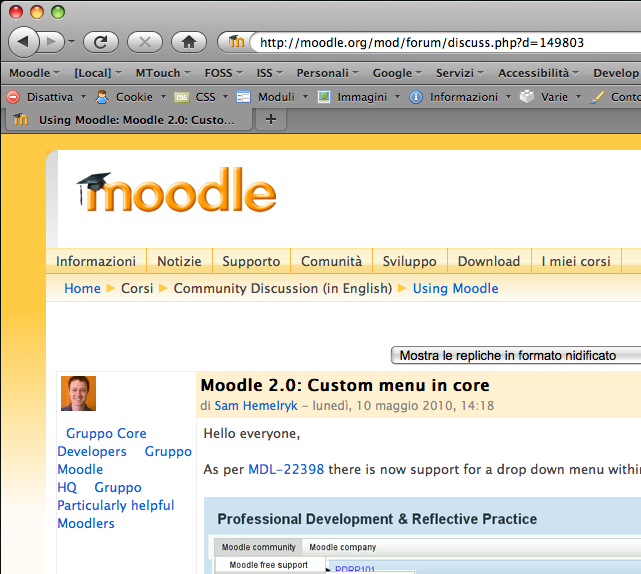Image resolution: width=641 pixels, height=574 pixels.
Task: Open the Gruppo Core Developers link
Action: point(102,442)
